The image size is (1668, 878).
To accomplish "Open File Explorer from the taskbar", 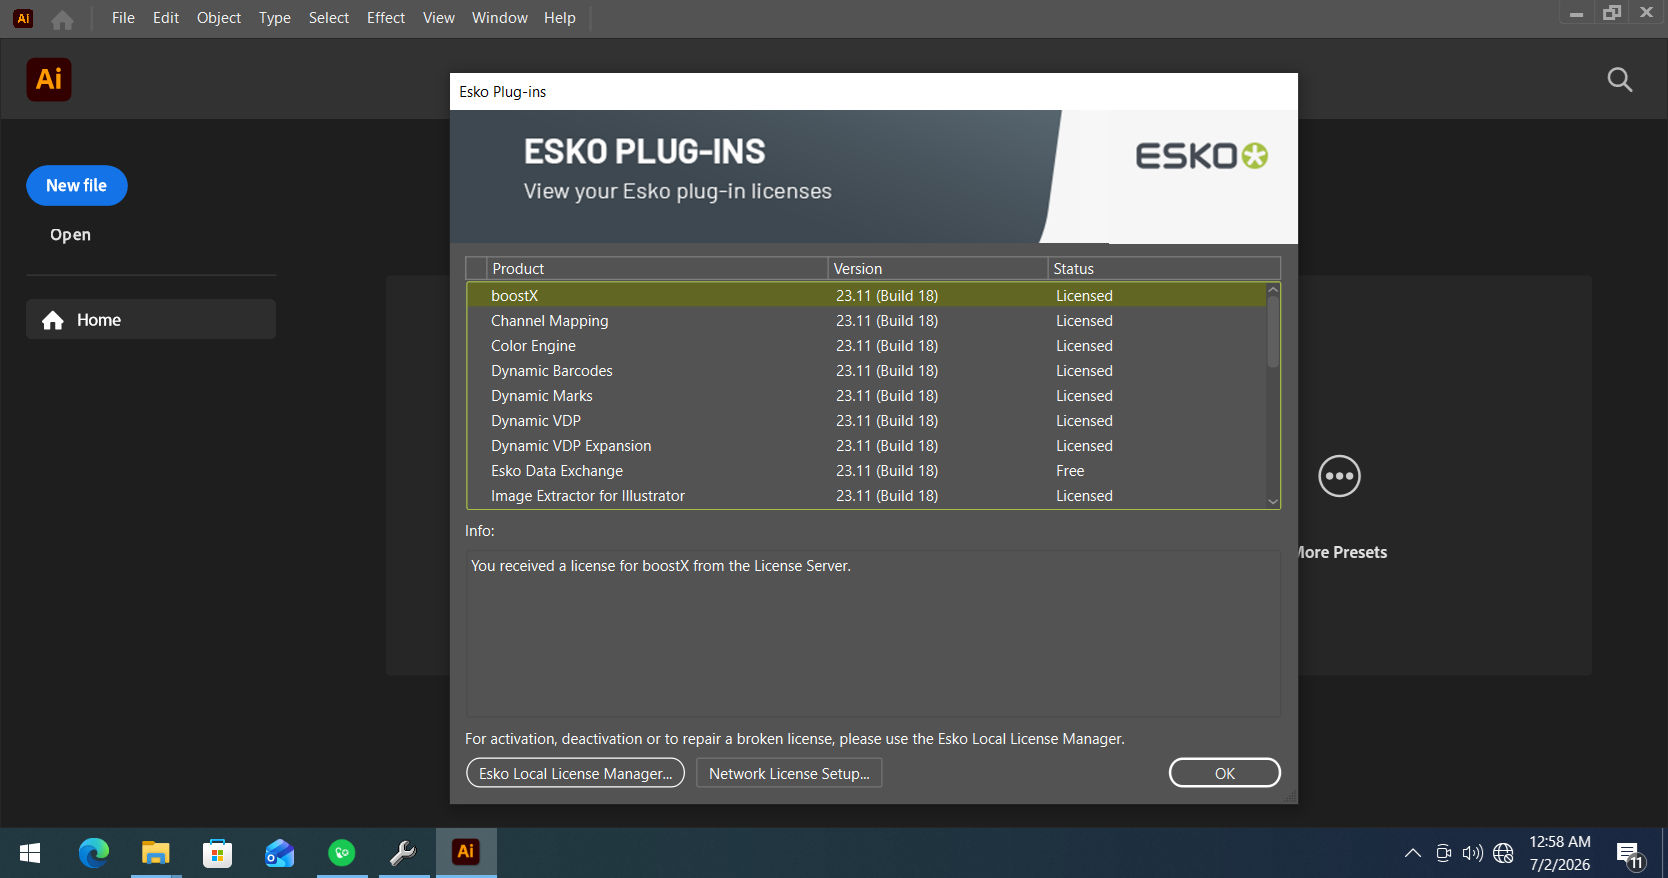I will pyautogui.click(x=155, y=853).
